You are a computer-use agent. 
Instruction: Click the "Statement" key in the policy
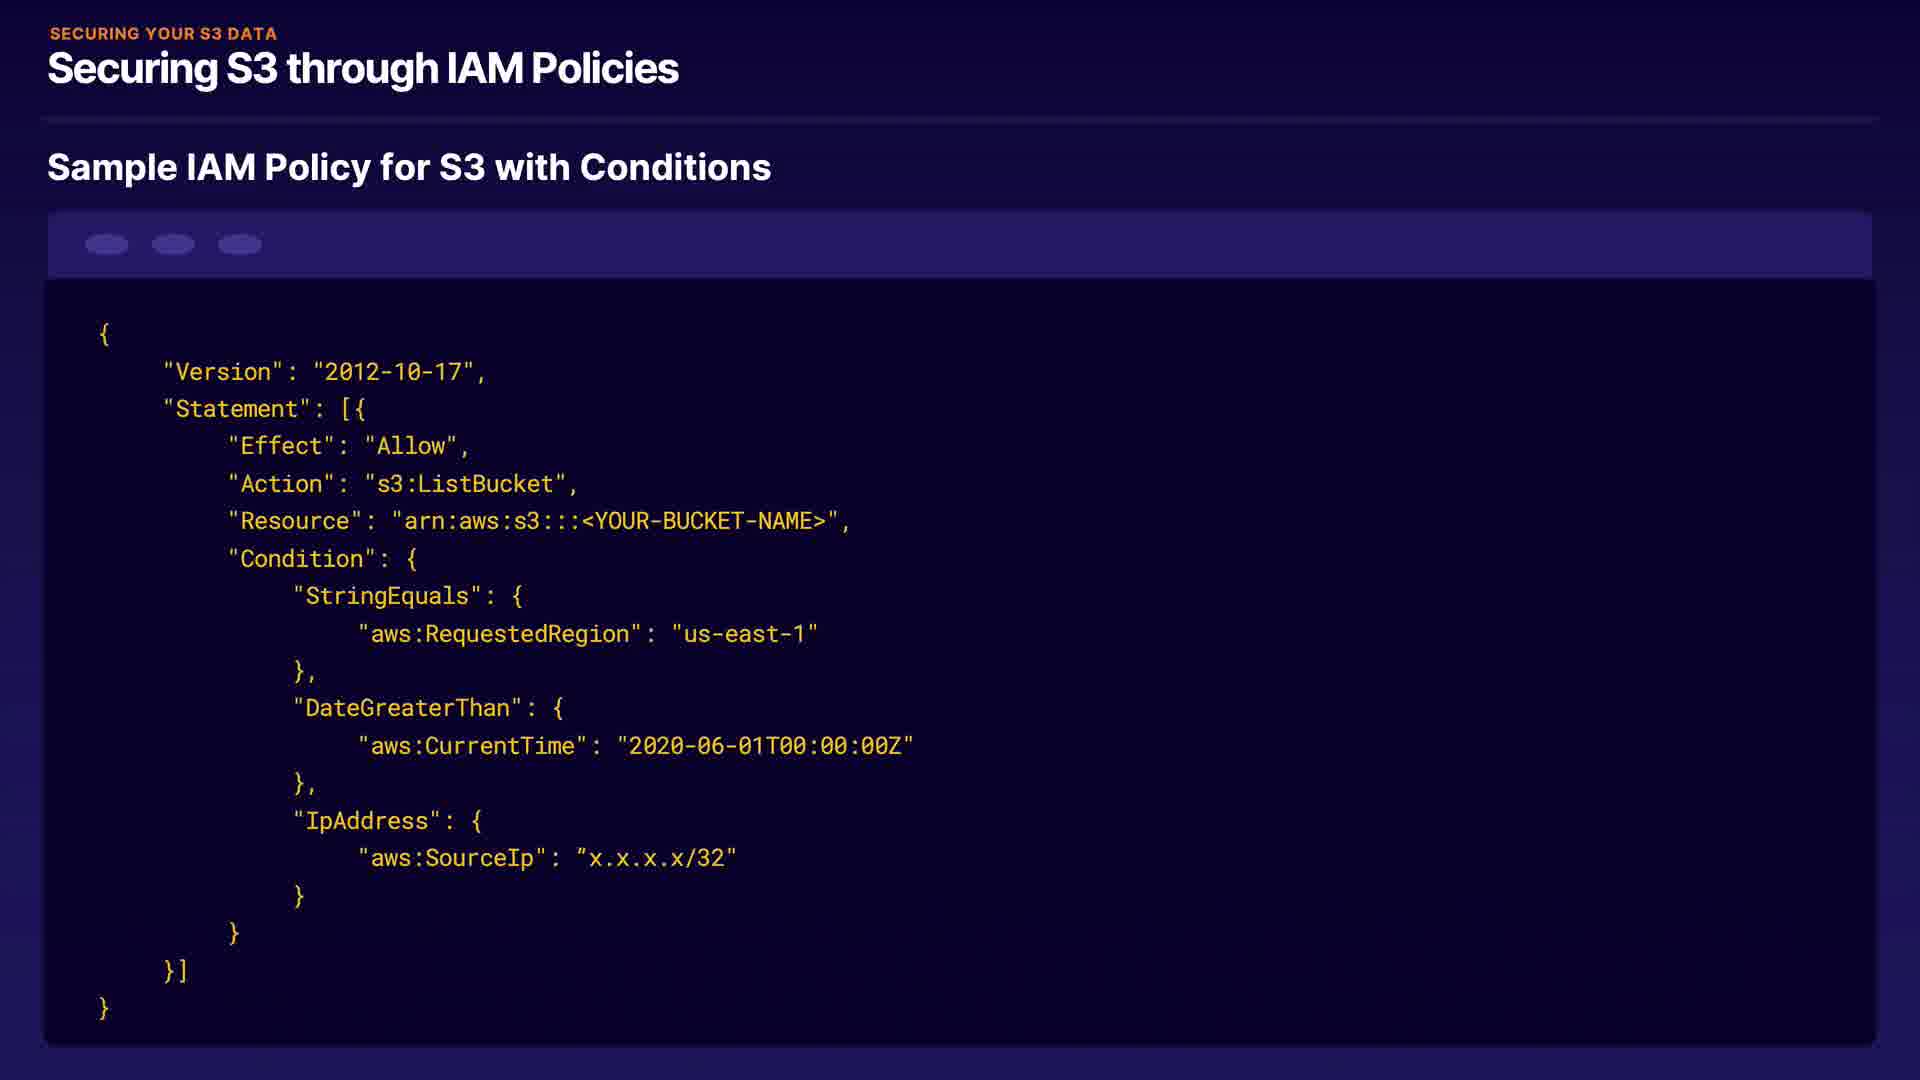[237, 409]
